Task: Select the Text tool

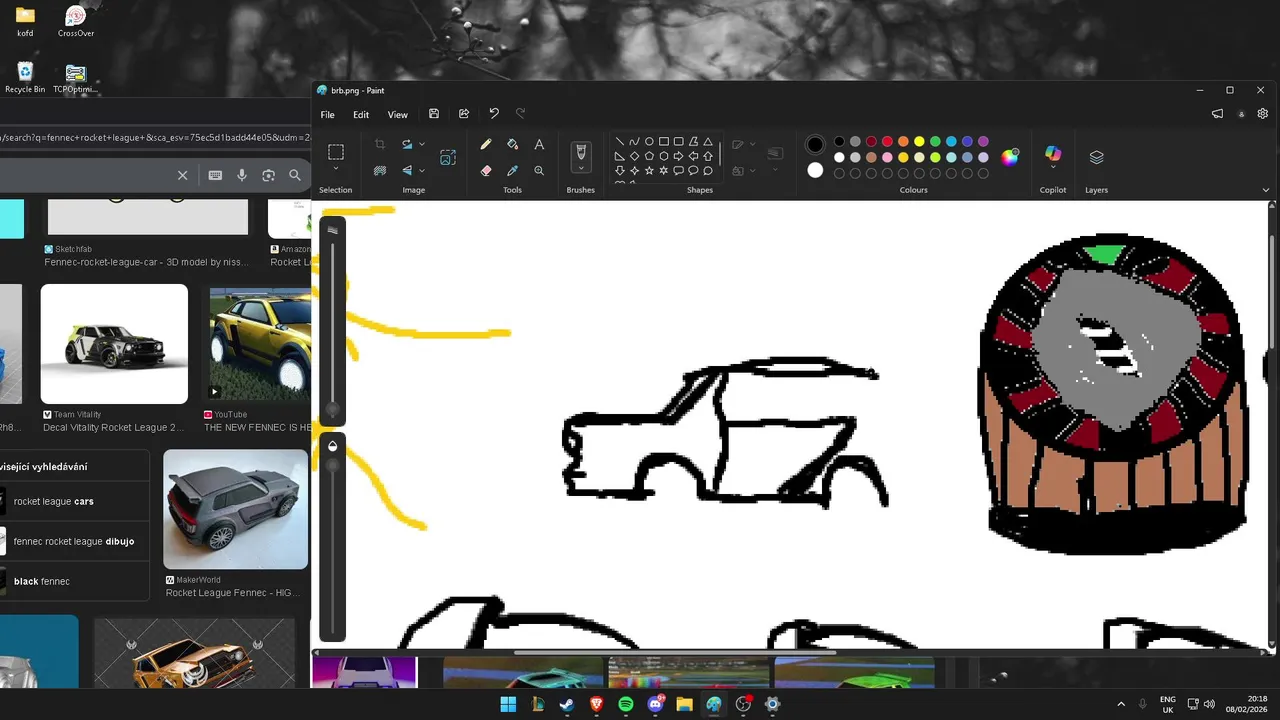Action: [539, 144]
